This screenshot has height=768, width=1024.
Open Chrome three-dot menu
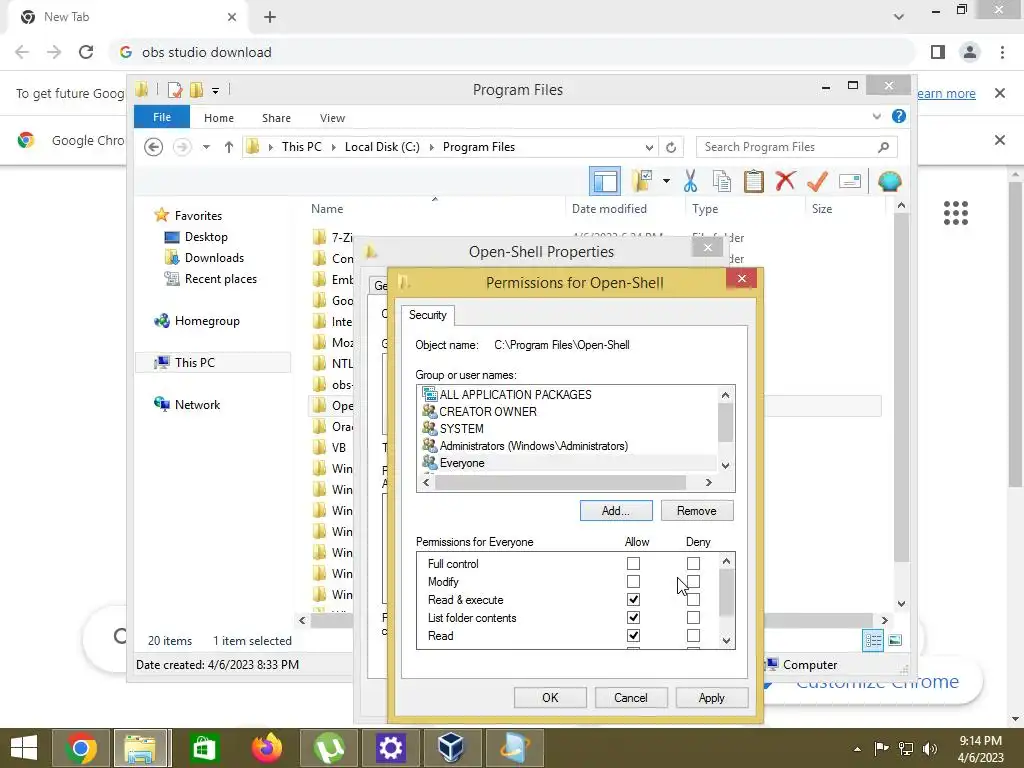click(x=1002, y=52)
